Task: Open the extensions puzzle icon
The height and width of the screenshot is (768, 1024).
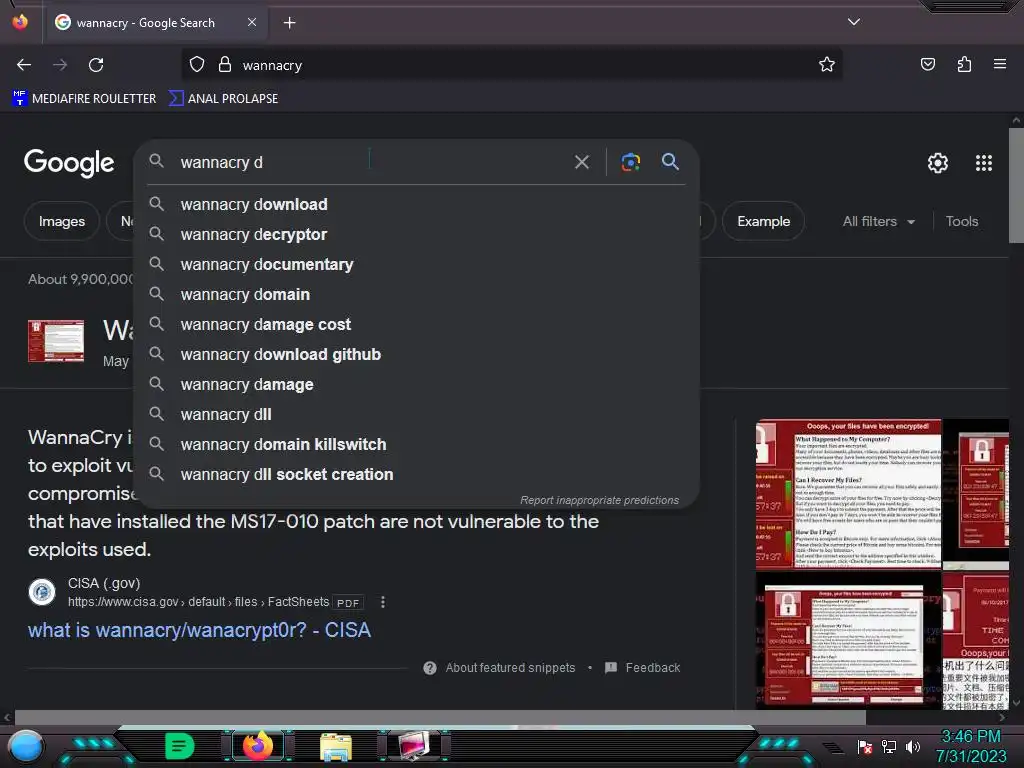Action: point(964,64)
